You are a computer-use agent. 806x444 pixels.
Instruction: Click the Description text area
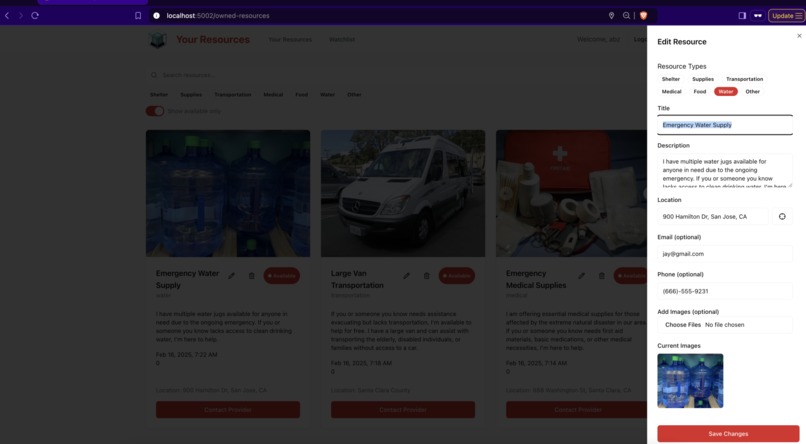(x=725, y=171)
